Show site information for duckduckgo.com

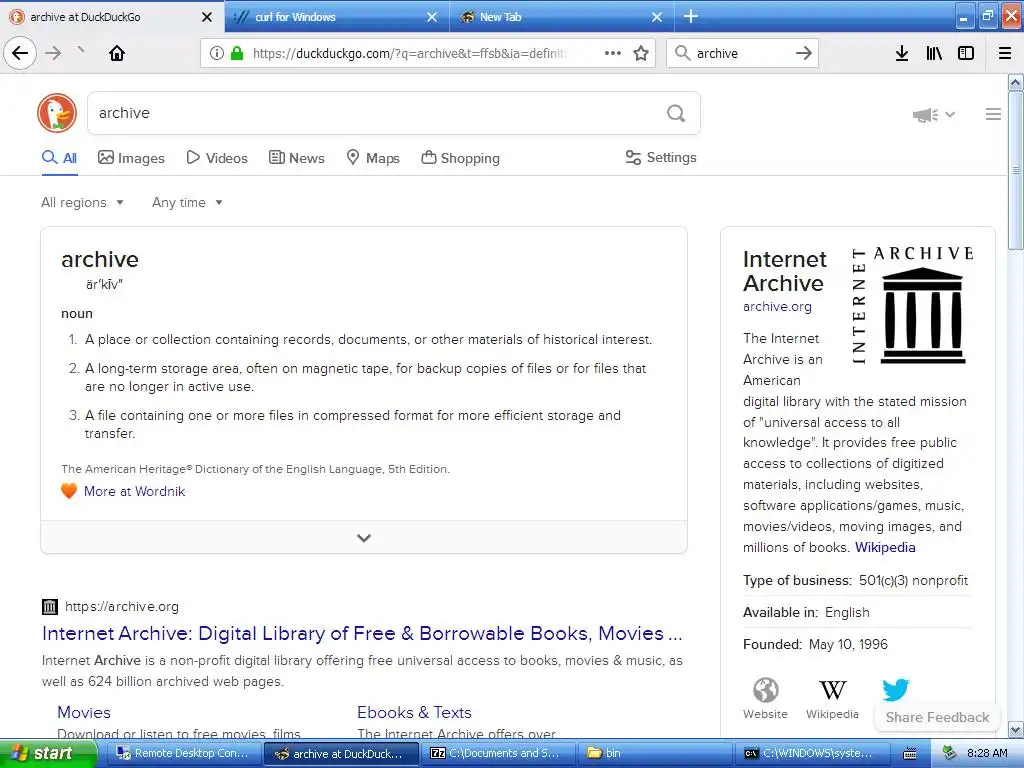(x=217, y=54)
